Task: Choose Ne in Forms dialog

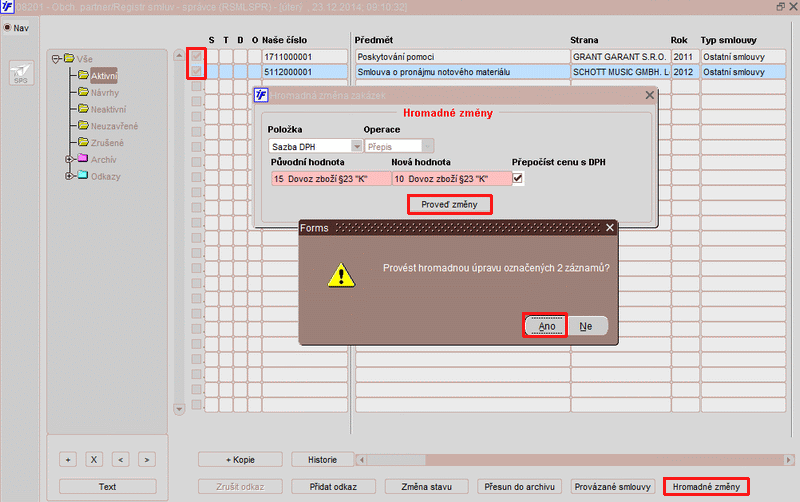Action: click(x=586, y=326)
